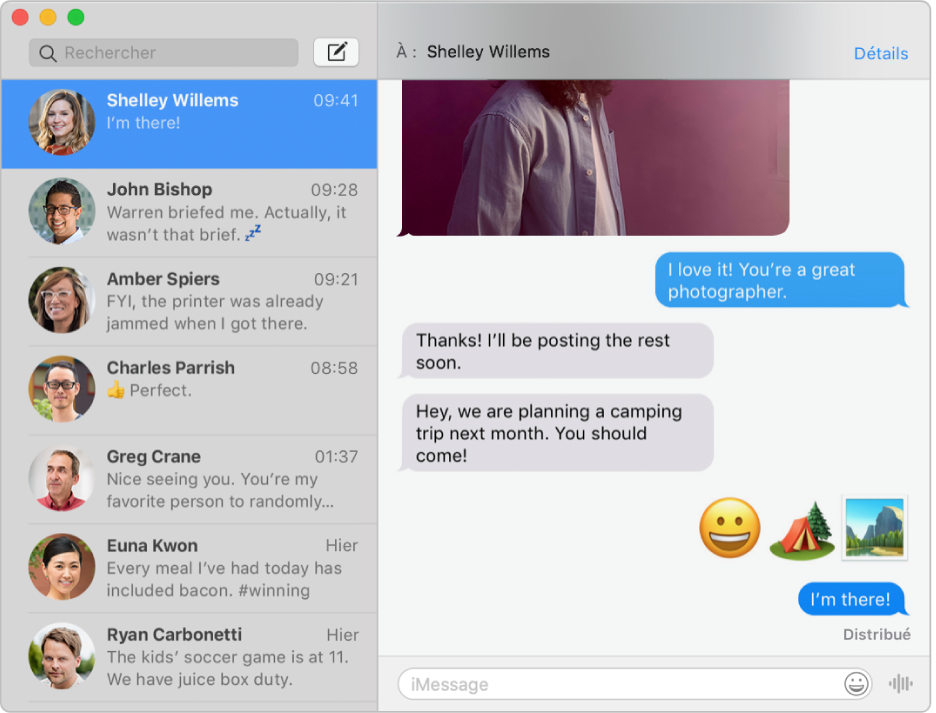Click the 01:37 timestamp on Greg Crane
The image size is (936, 713).
click(336, 457)
